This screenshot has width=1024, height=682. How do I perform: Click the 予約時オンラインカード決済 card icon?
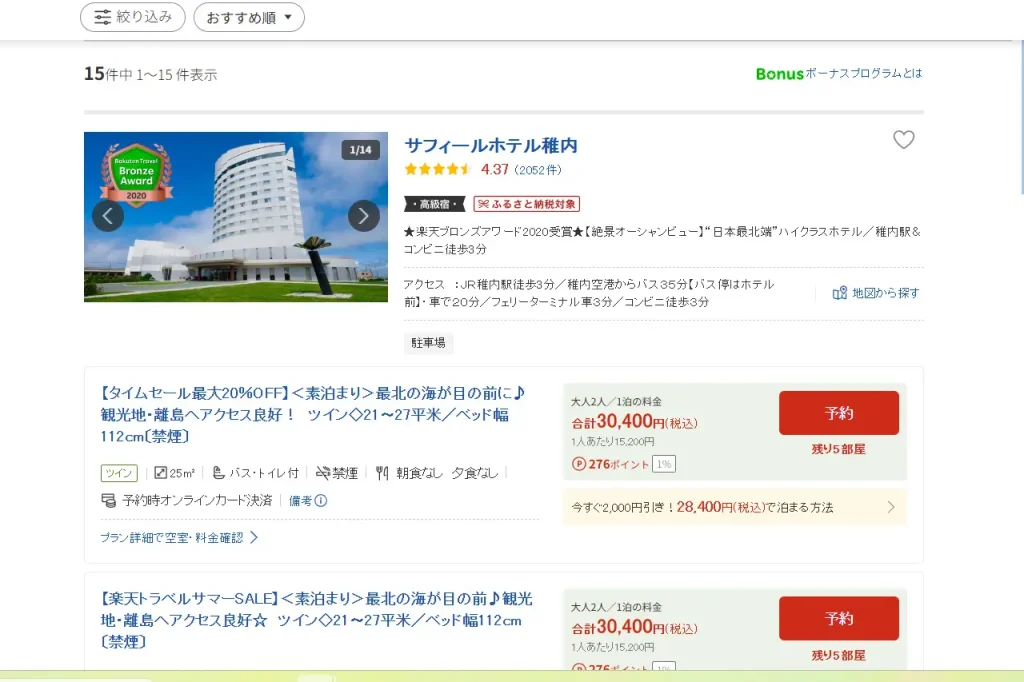click(x=108, y=500)
